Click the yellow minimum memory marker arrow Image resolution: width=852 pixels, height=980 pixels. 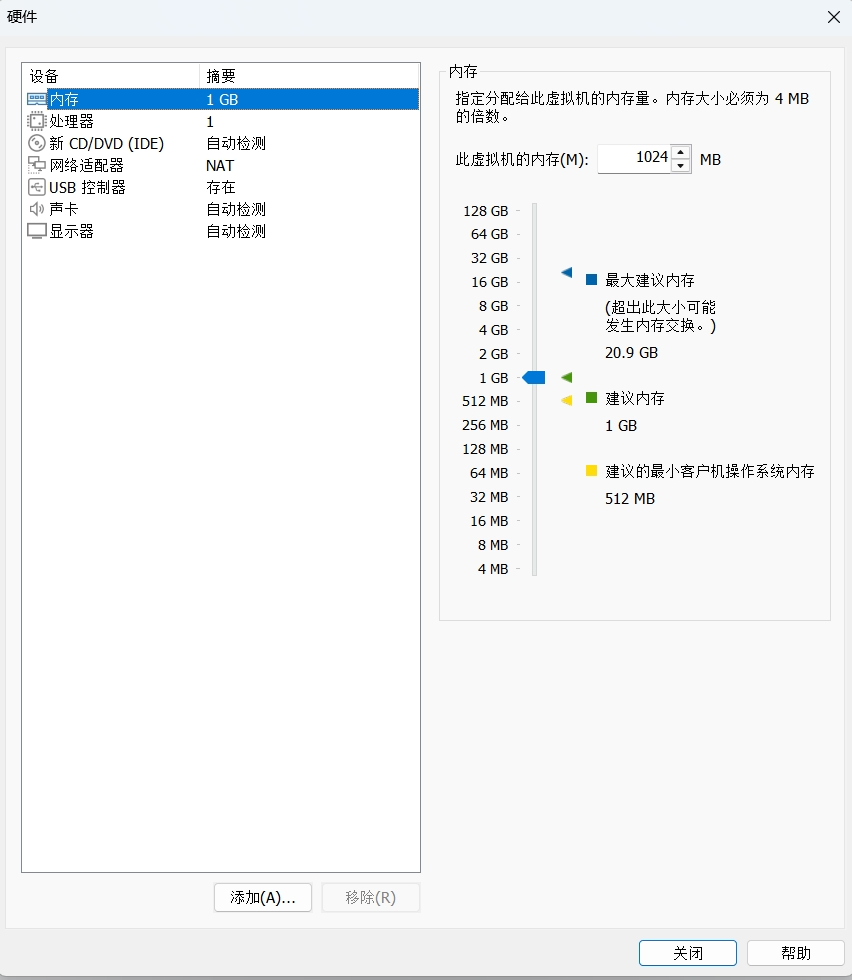[x=566, y=401]
